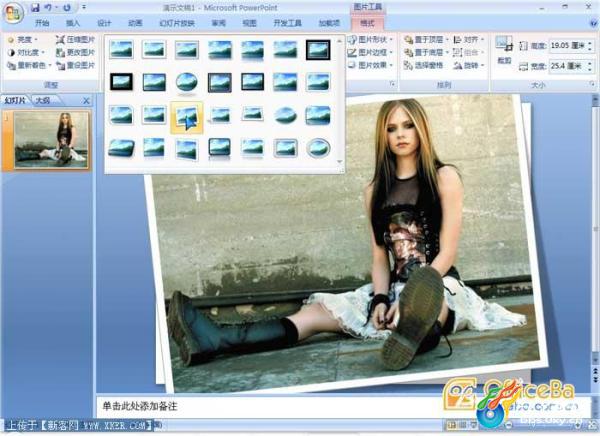Redo the last action
This screenshot has height=436, width=600.
coord(67,7)
